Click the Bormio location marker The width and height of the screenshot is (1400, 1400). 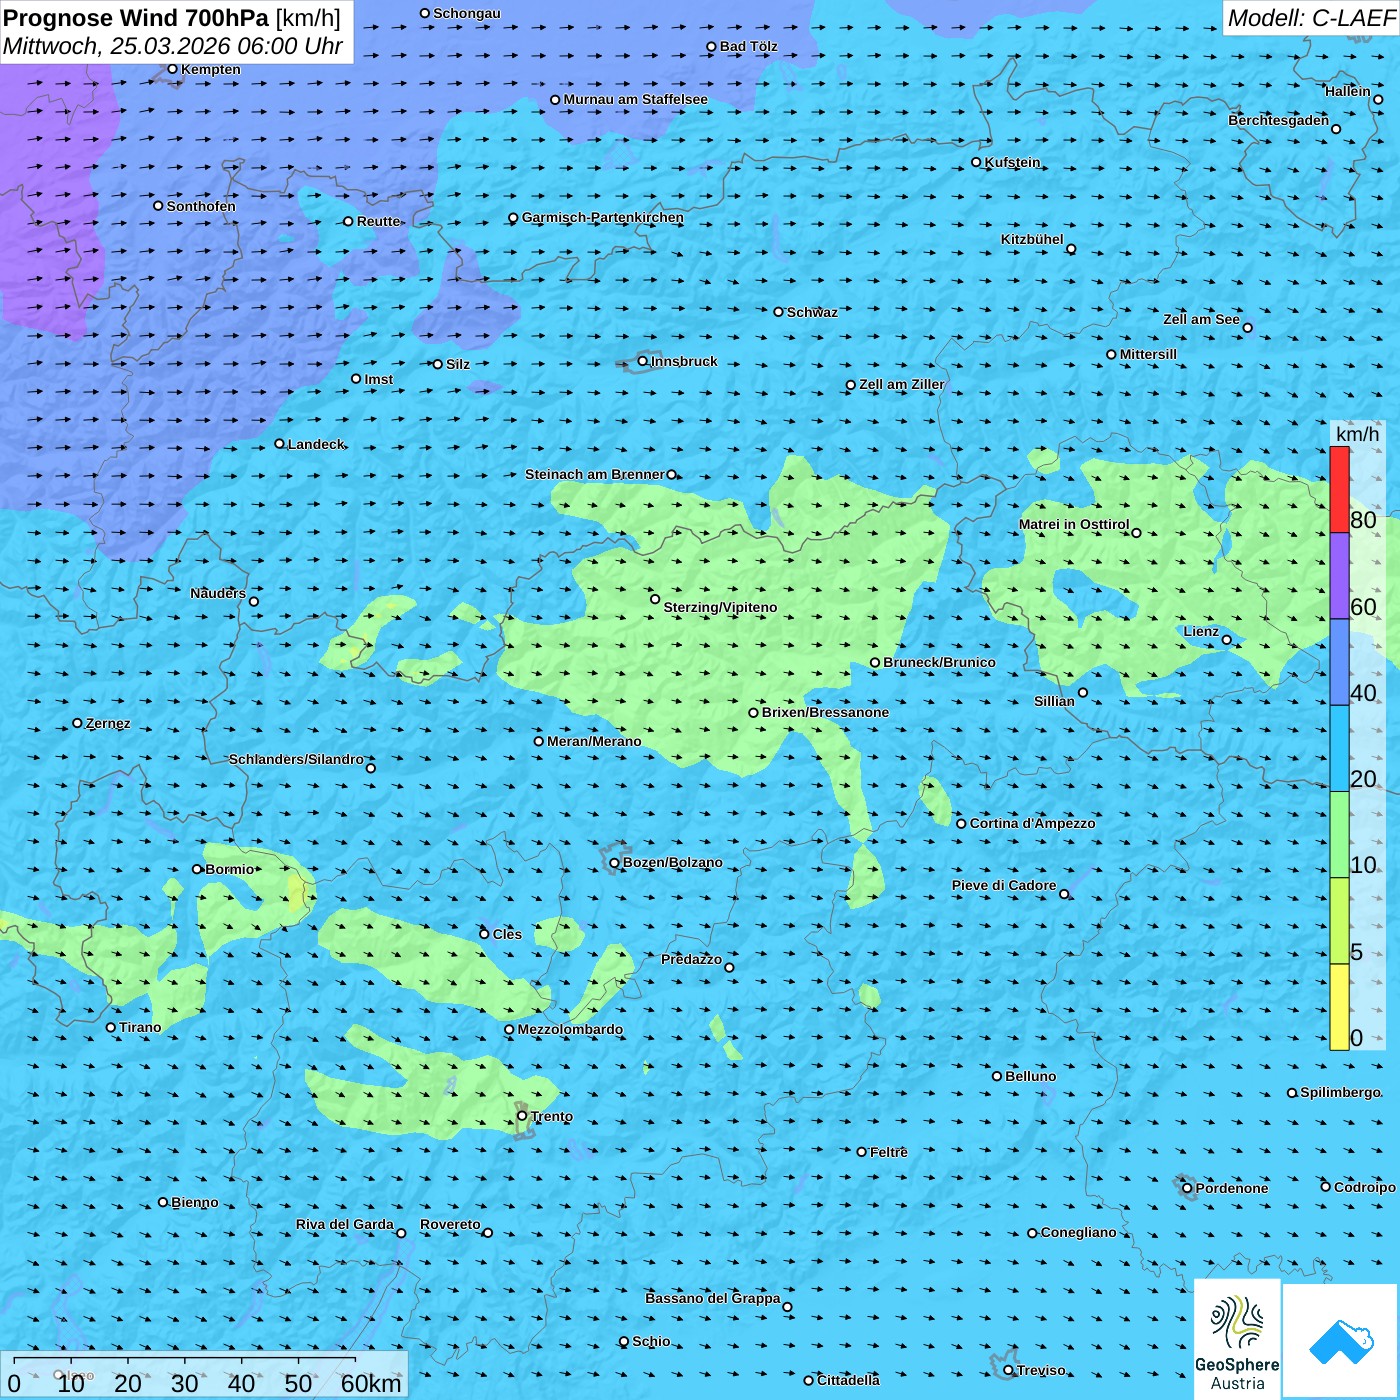click(197, 869)
